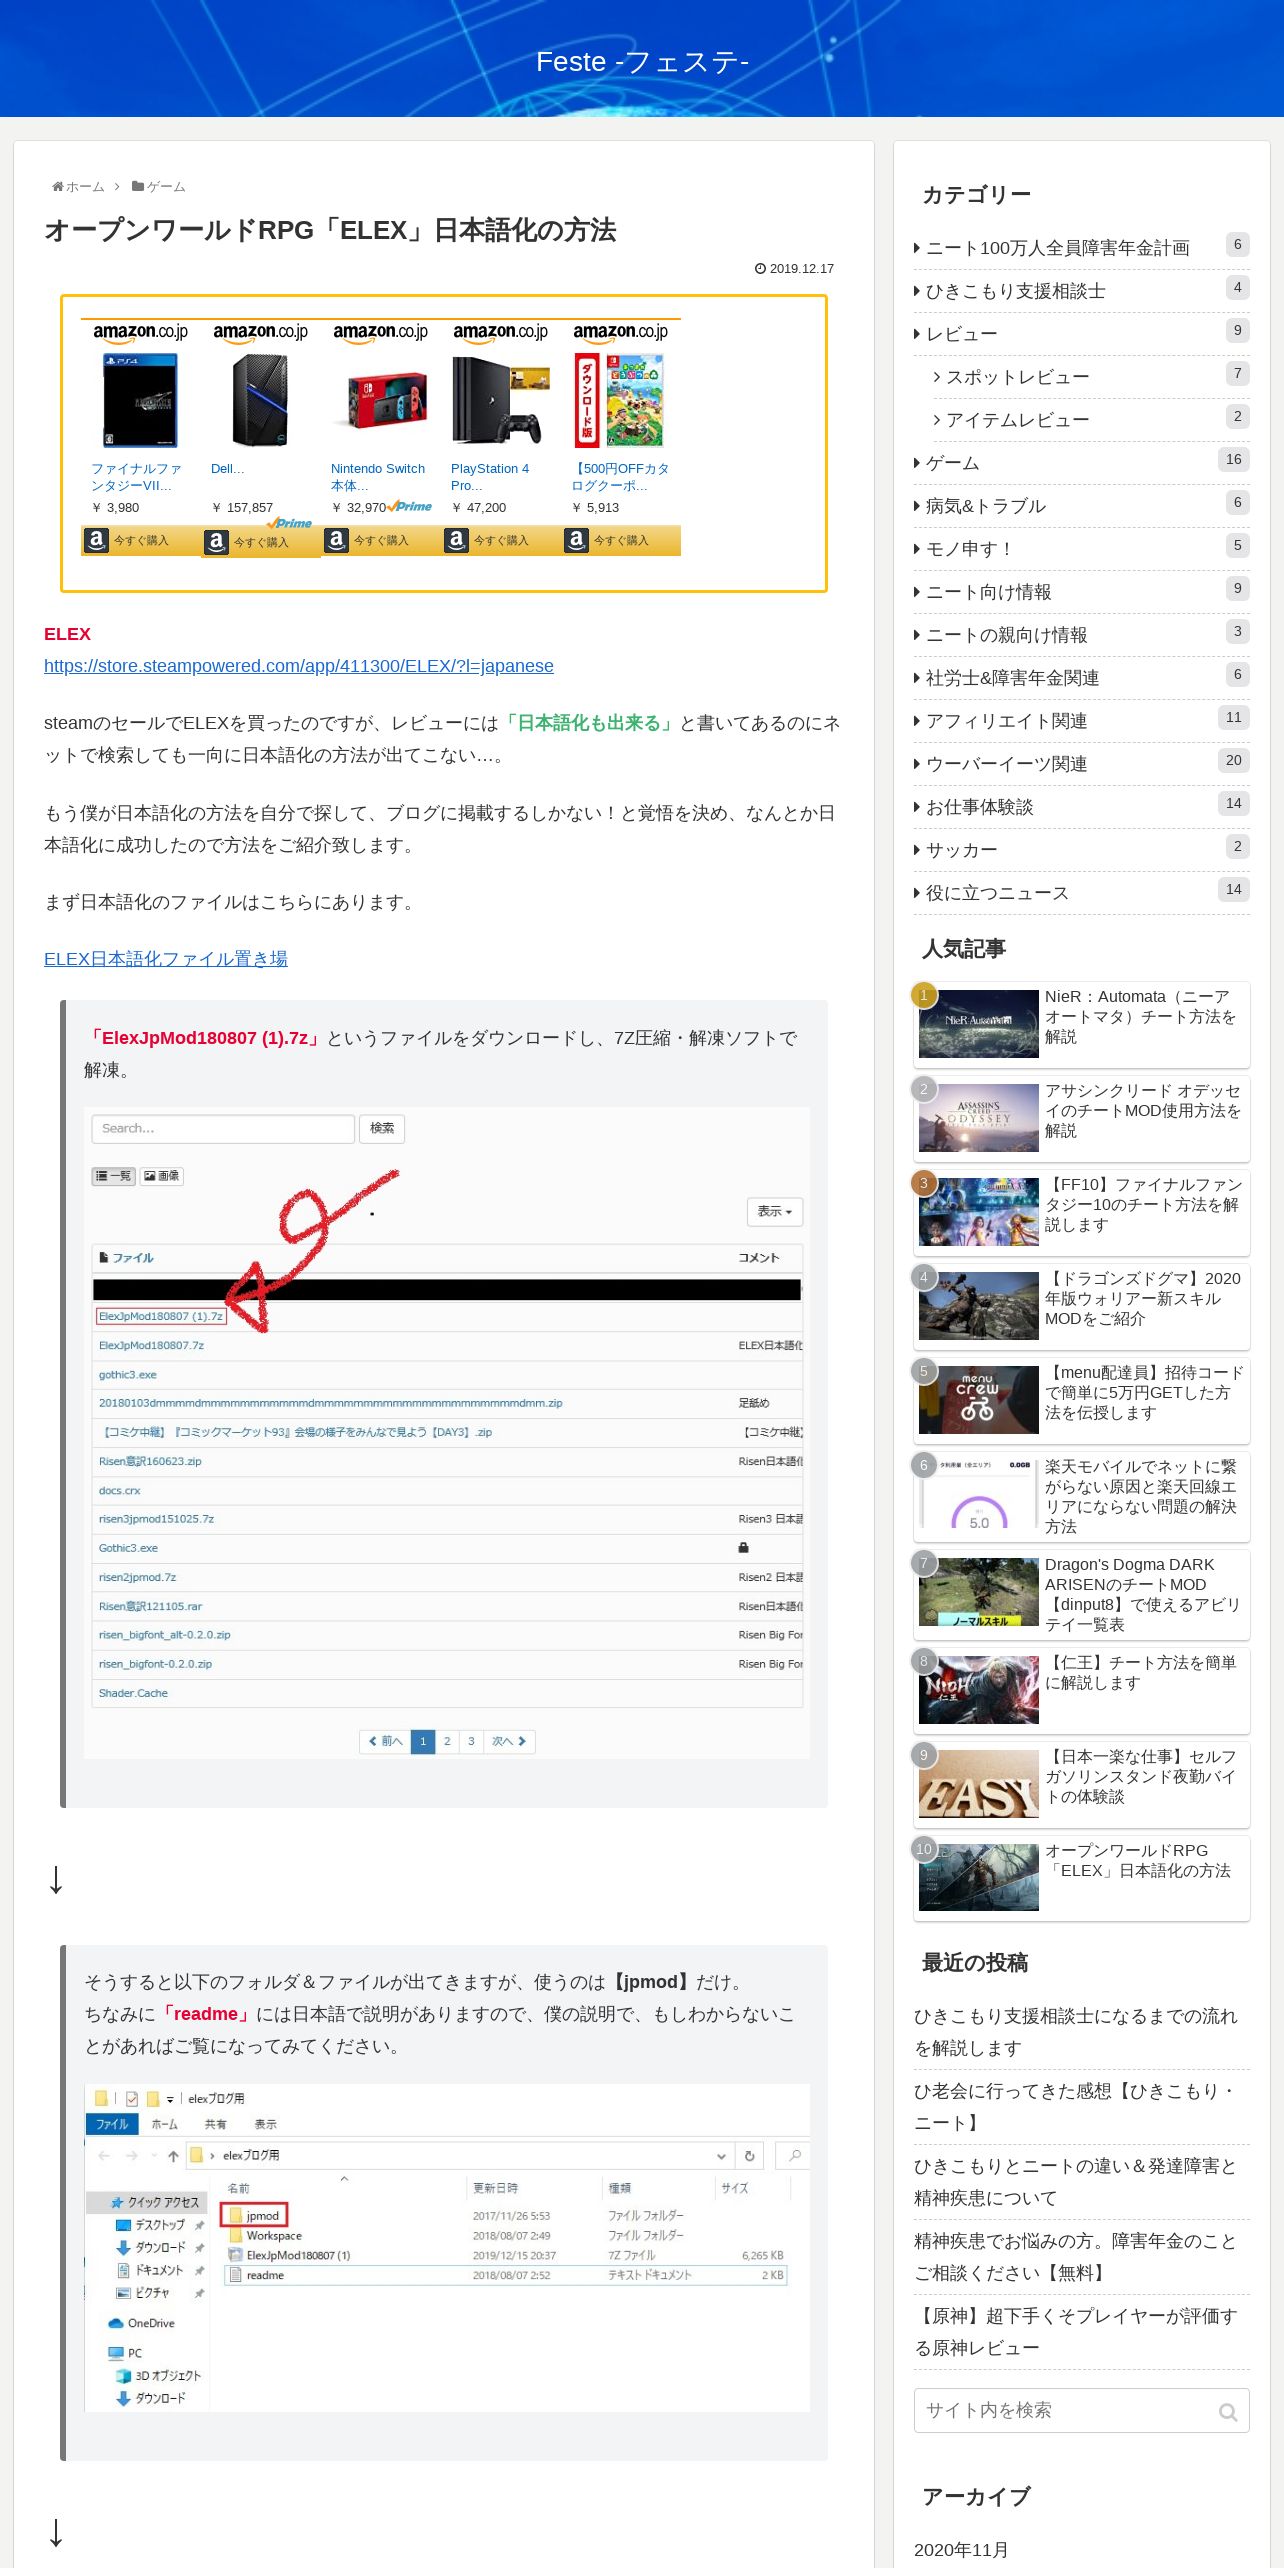Focus the サイト内を検索 search field
1284x2568 pixels.
[x=1081, y=2411]
